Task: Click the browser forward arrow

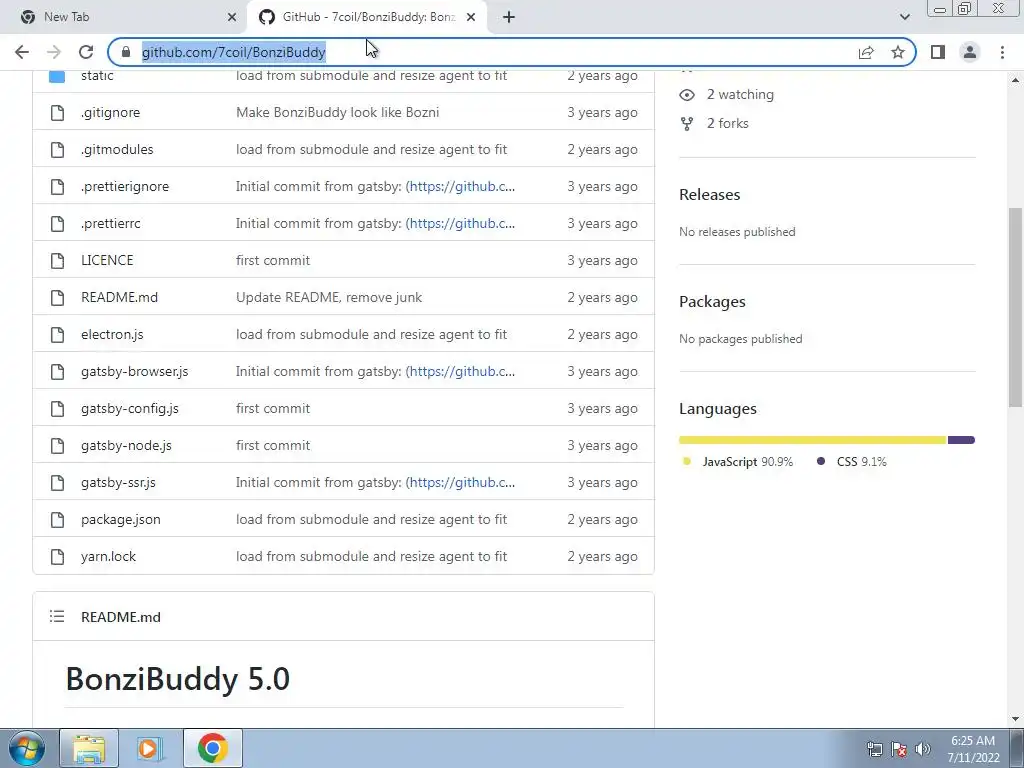Action: (54, 52)
